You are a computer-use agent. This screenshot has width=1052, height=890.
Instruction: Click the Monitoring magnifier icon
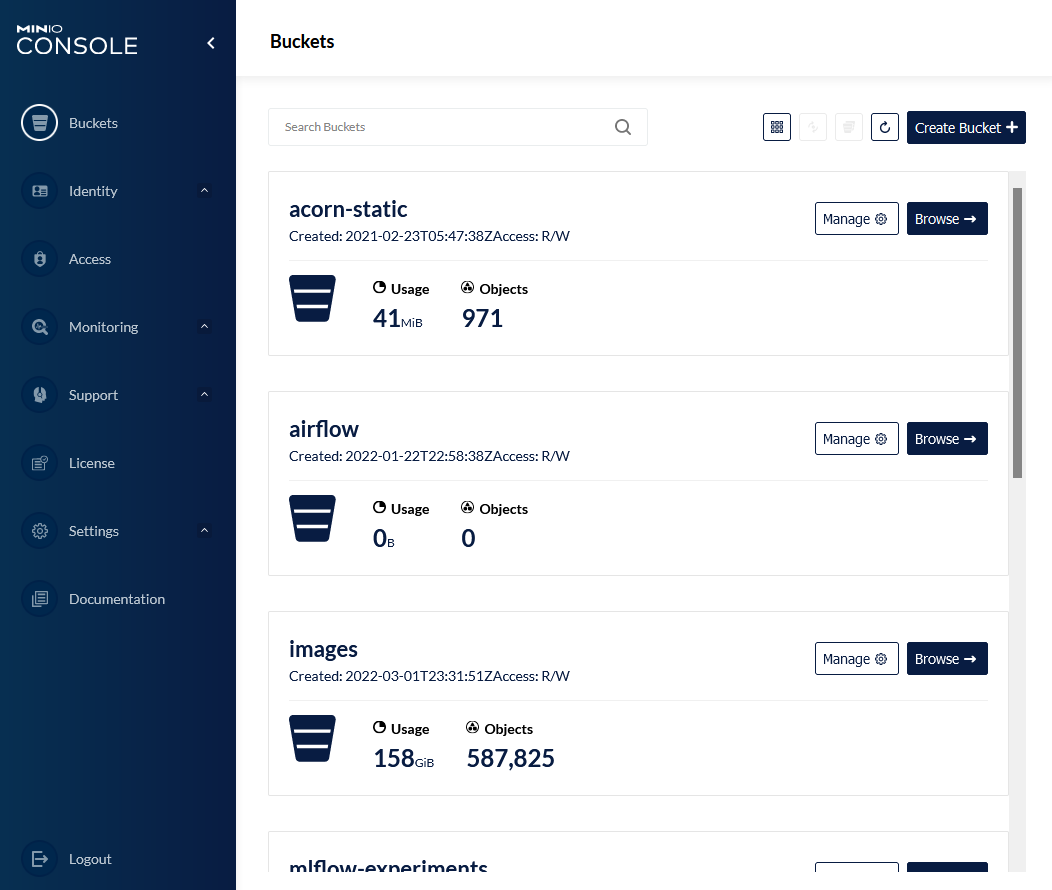coord(40,327)
